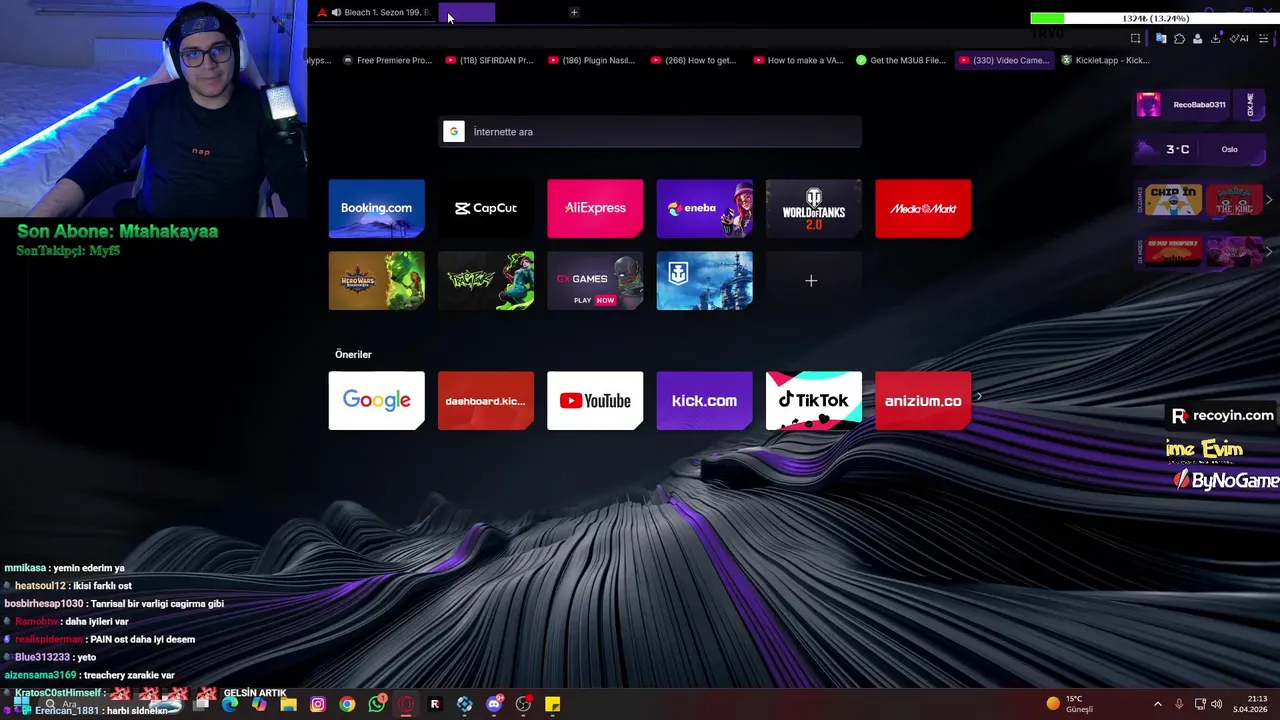Screen dimensions: 1280x720
Task: Add a new speed dial with plus tile
Action: [x=813, y=280]
